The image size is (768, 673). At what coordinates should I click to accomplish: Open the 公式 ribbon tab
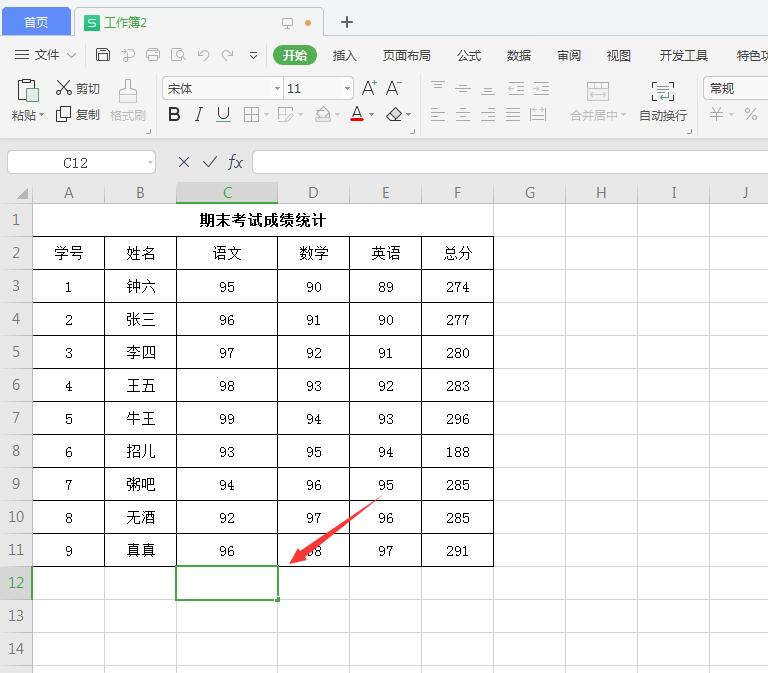[469, 55]
